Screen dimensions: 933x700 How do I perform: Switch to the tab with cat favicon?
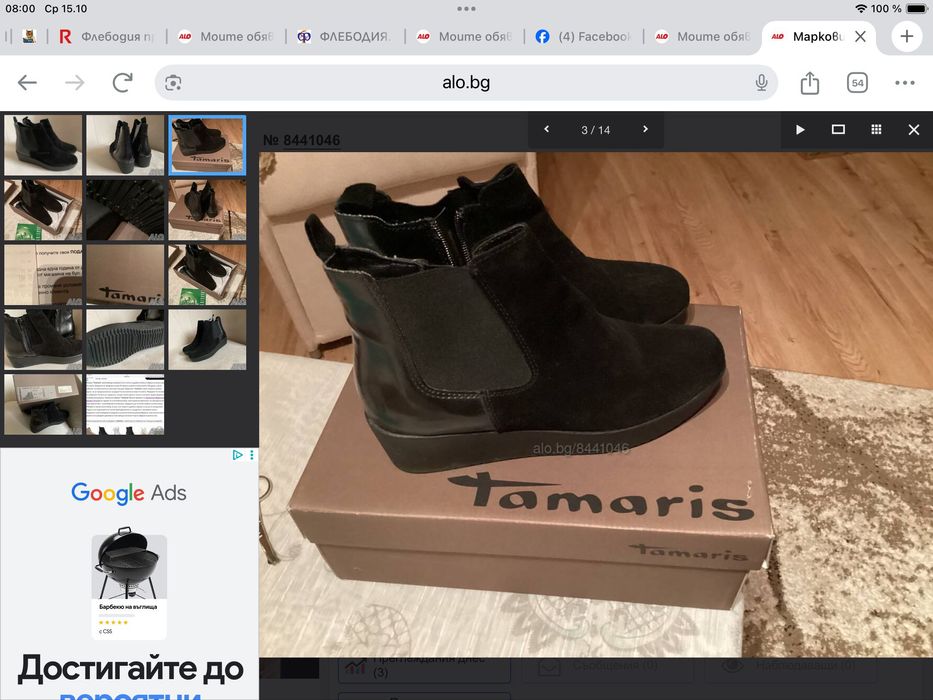point(29,36)
